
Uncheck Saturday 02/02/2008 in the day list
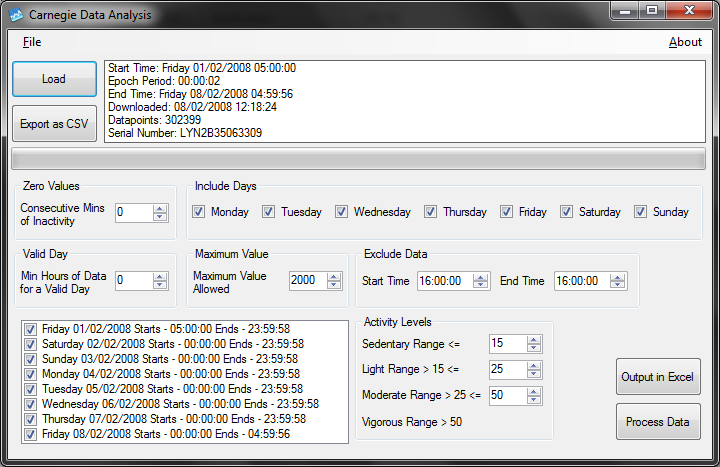coord(30,344)
